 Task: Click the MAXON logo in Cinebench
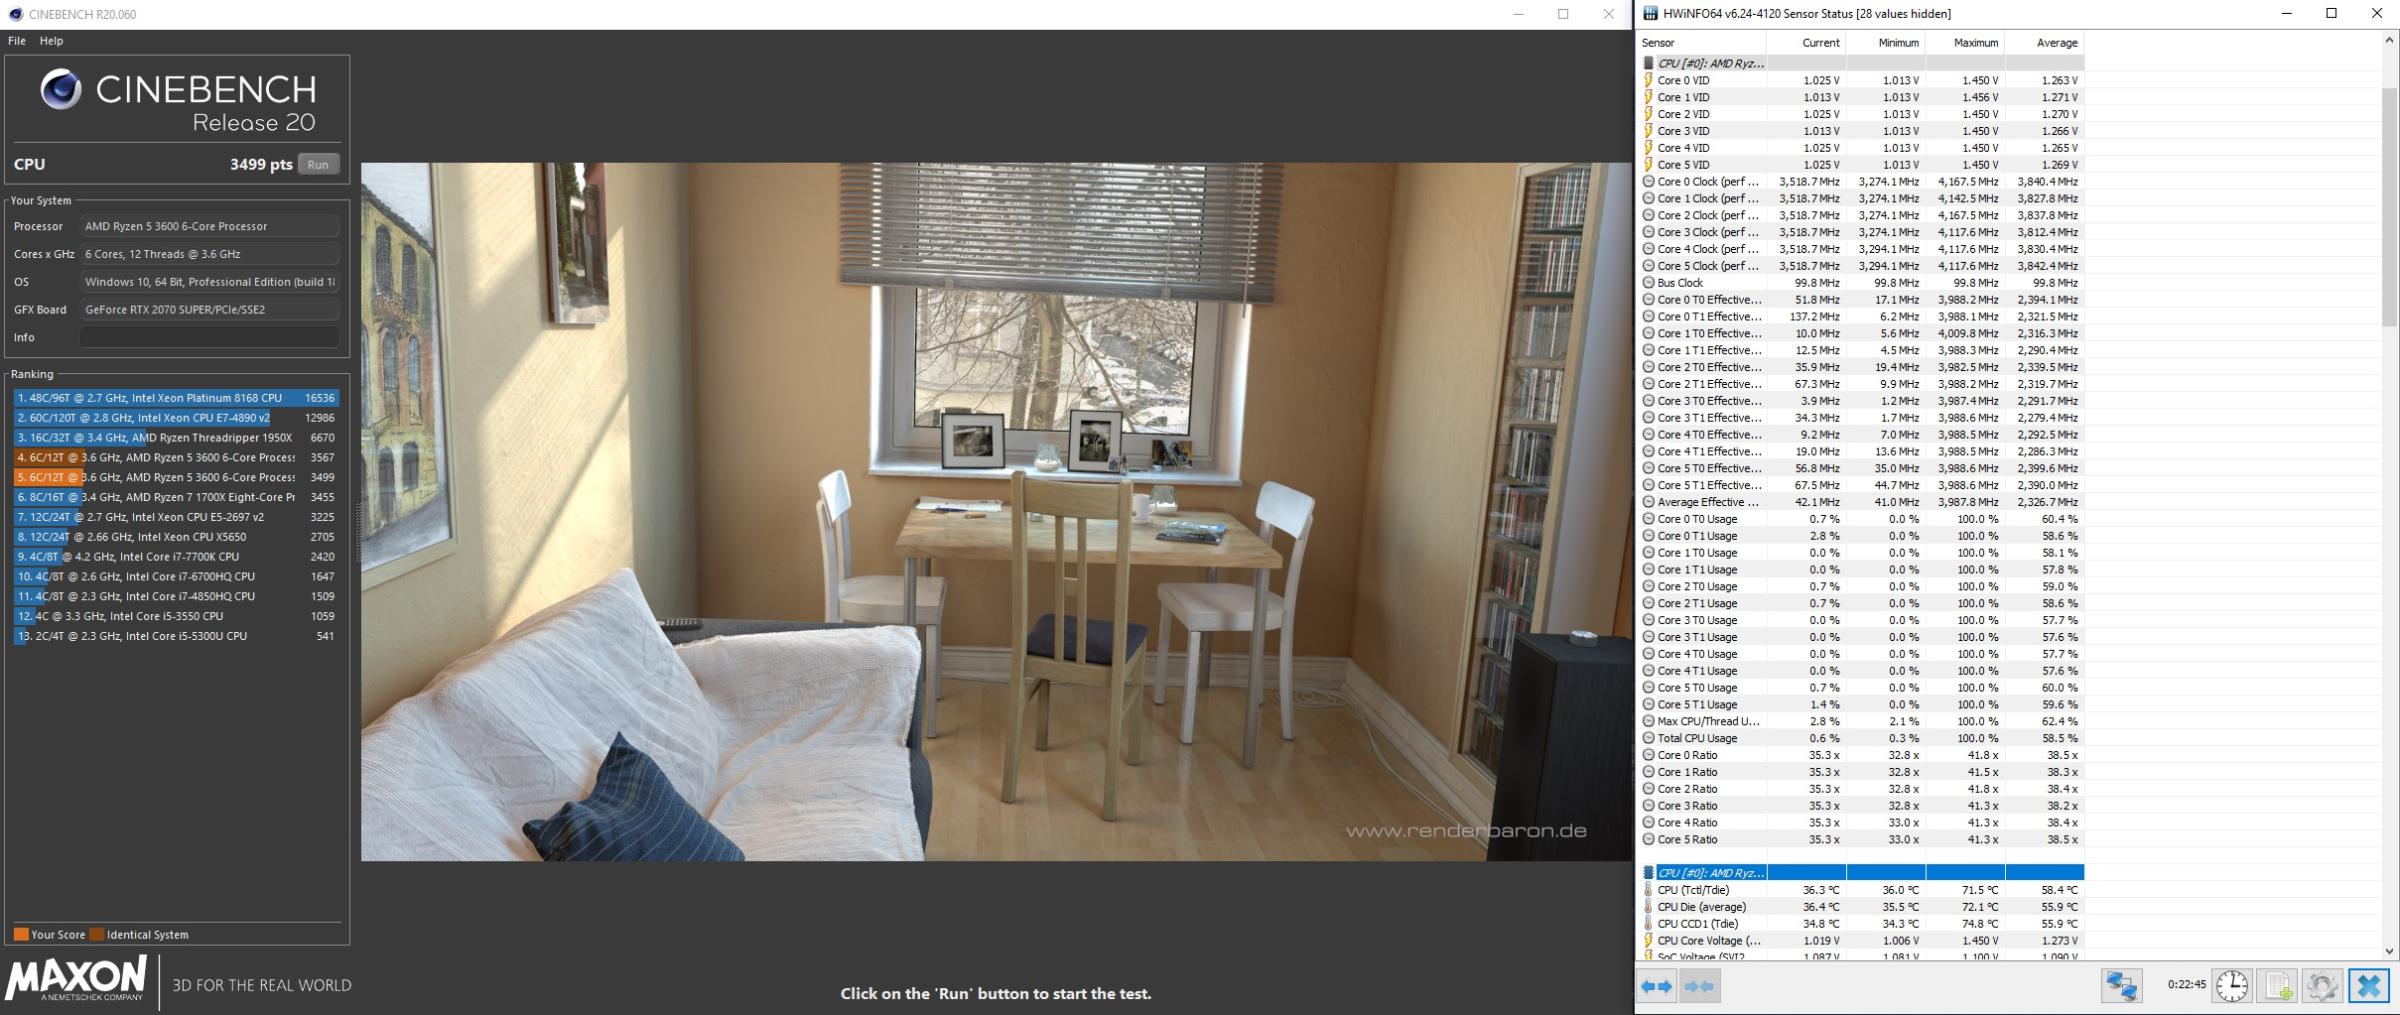(x=76, y=978)
